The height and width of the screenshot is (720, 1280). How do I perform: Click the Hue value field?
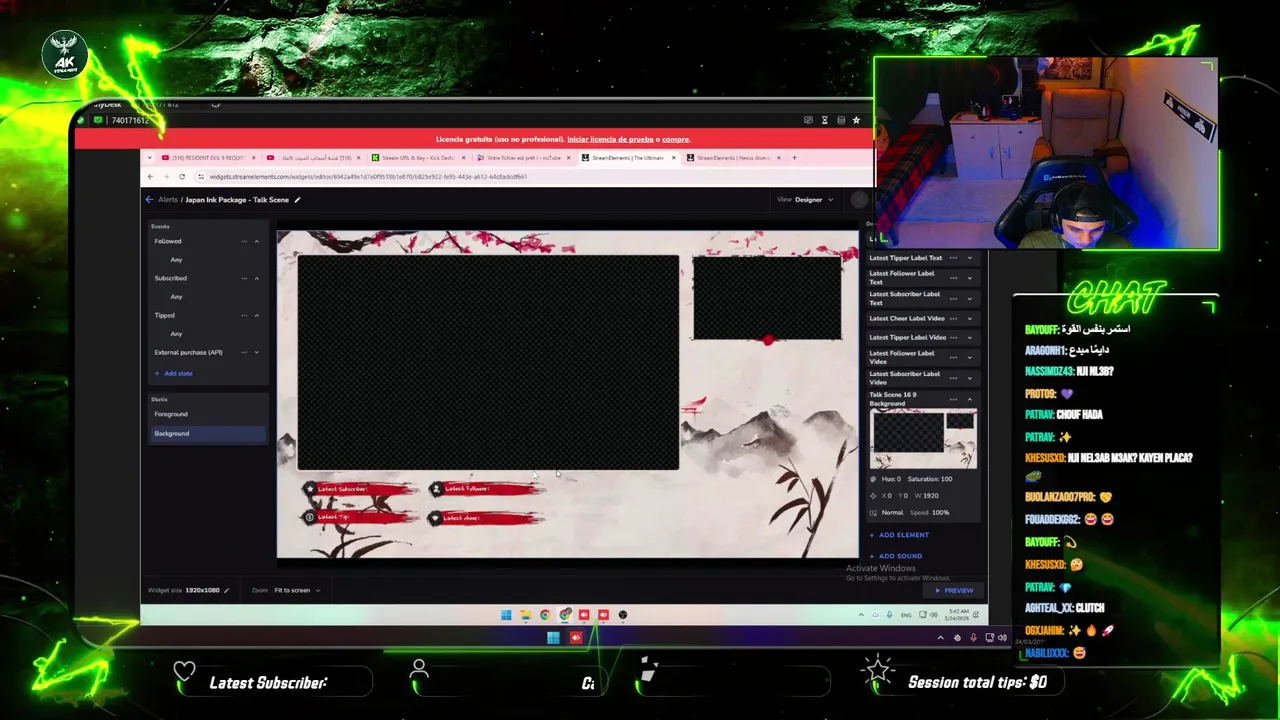[891, 479]
